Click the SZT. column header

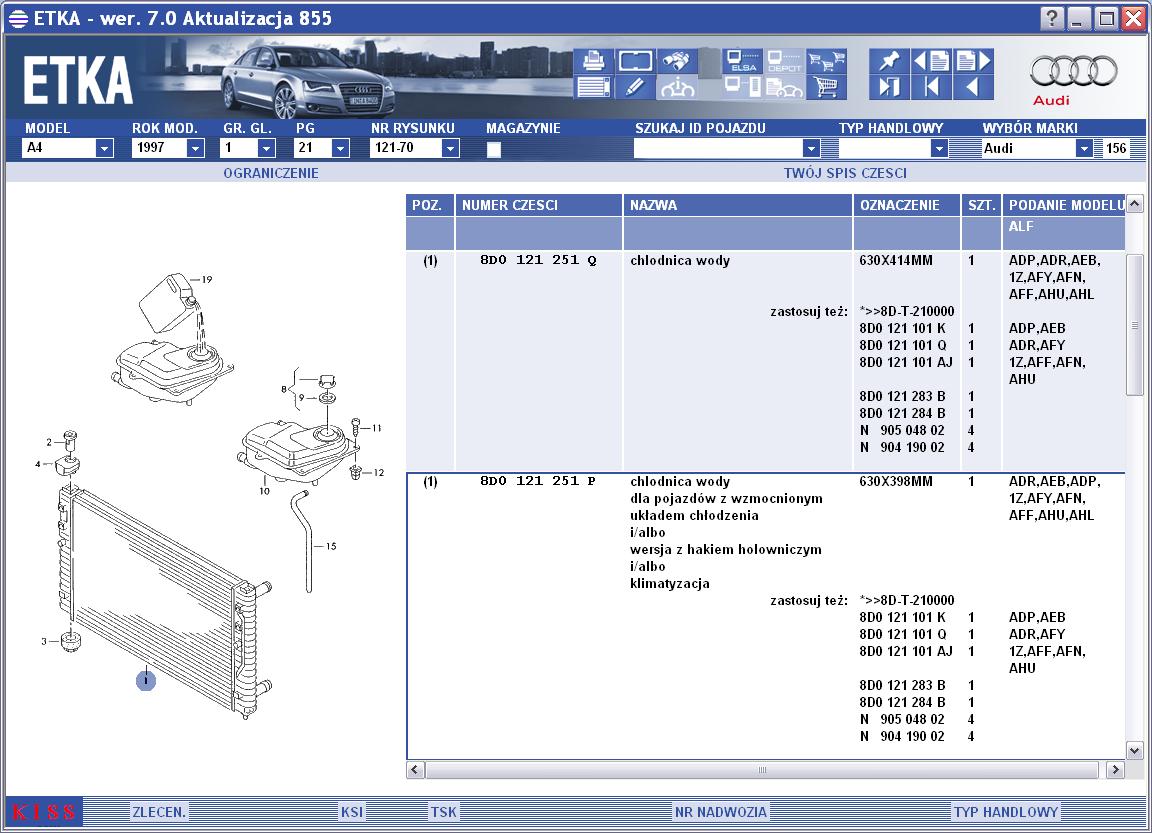click(x=981, y=206)
